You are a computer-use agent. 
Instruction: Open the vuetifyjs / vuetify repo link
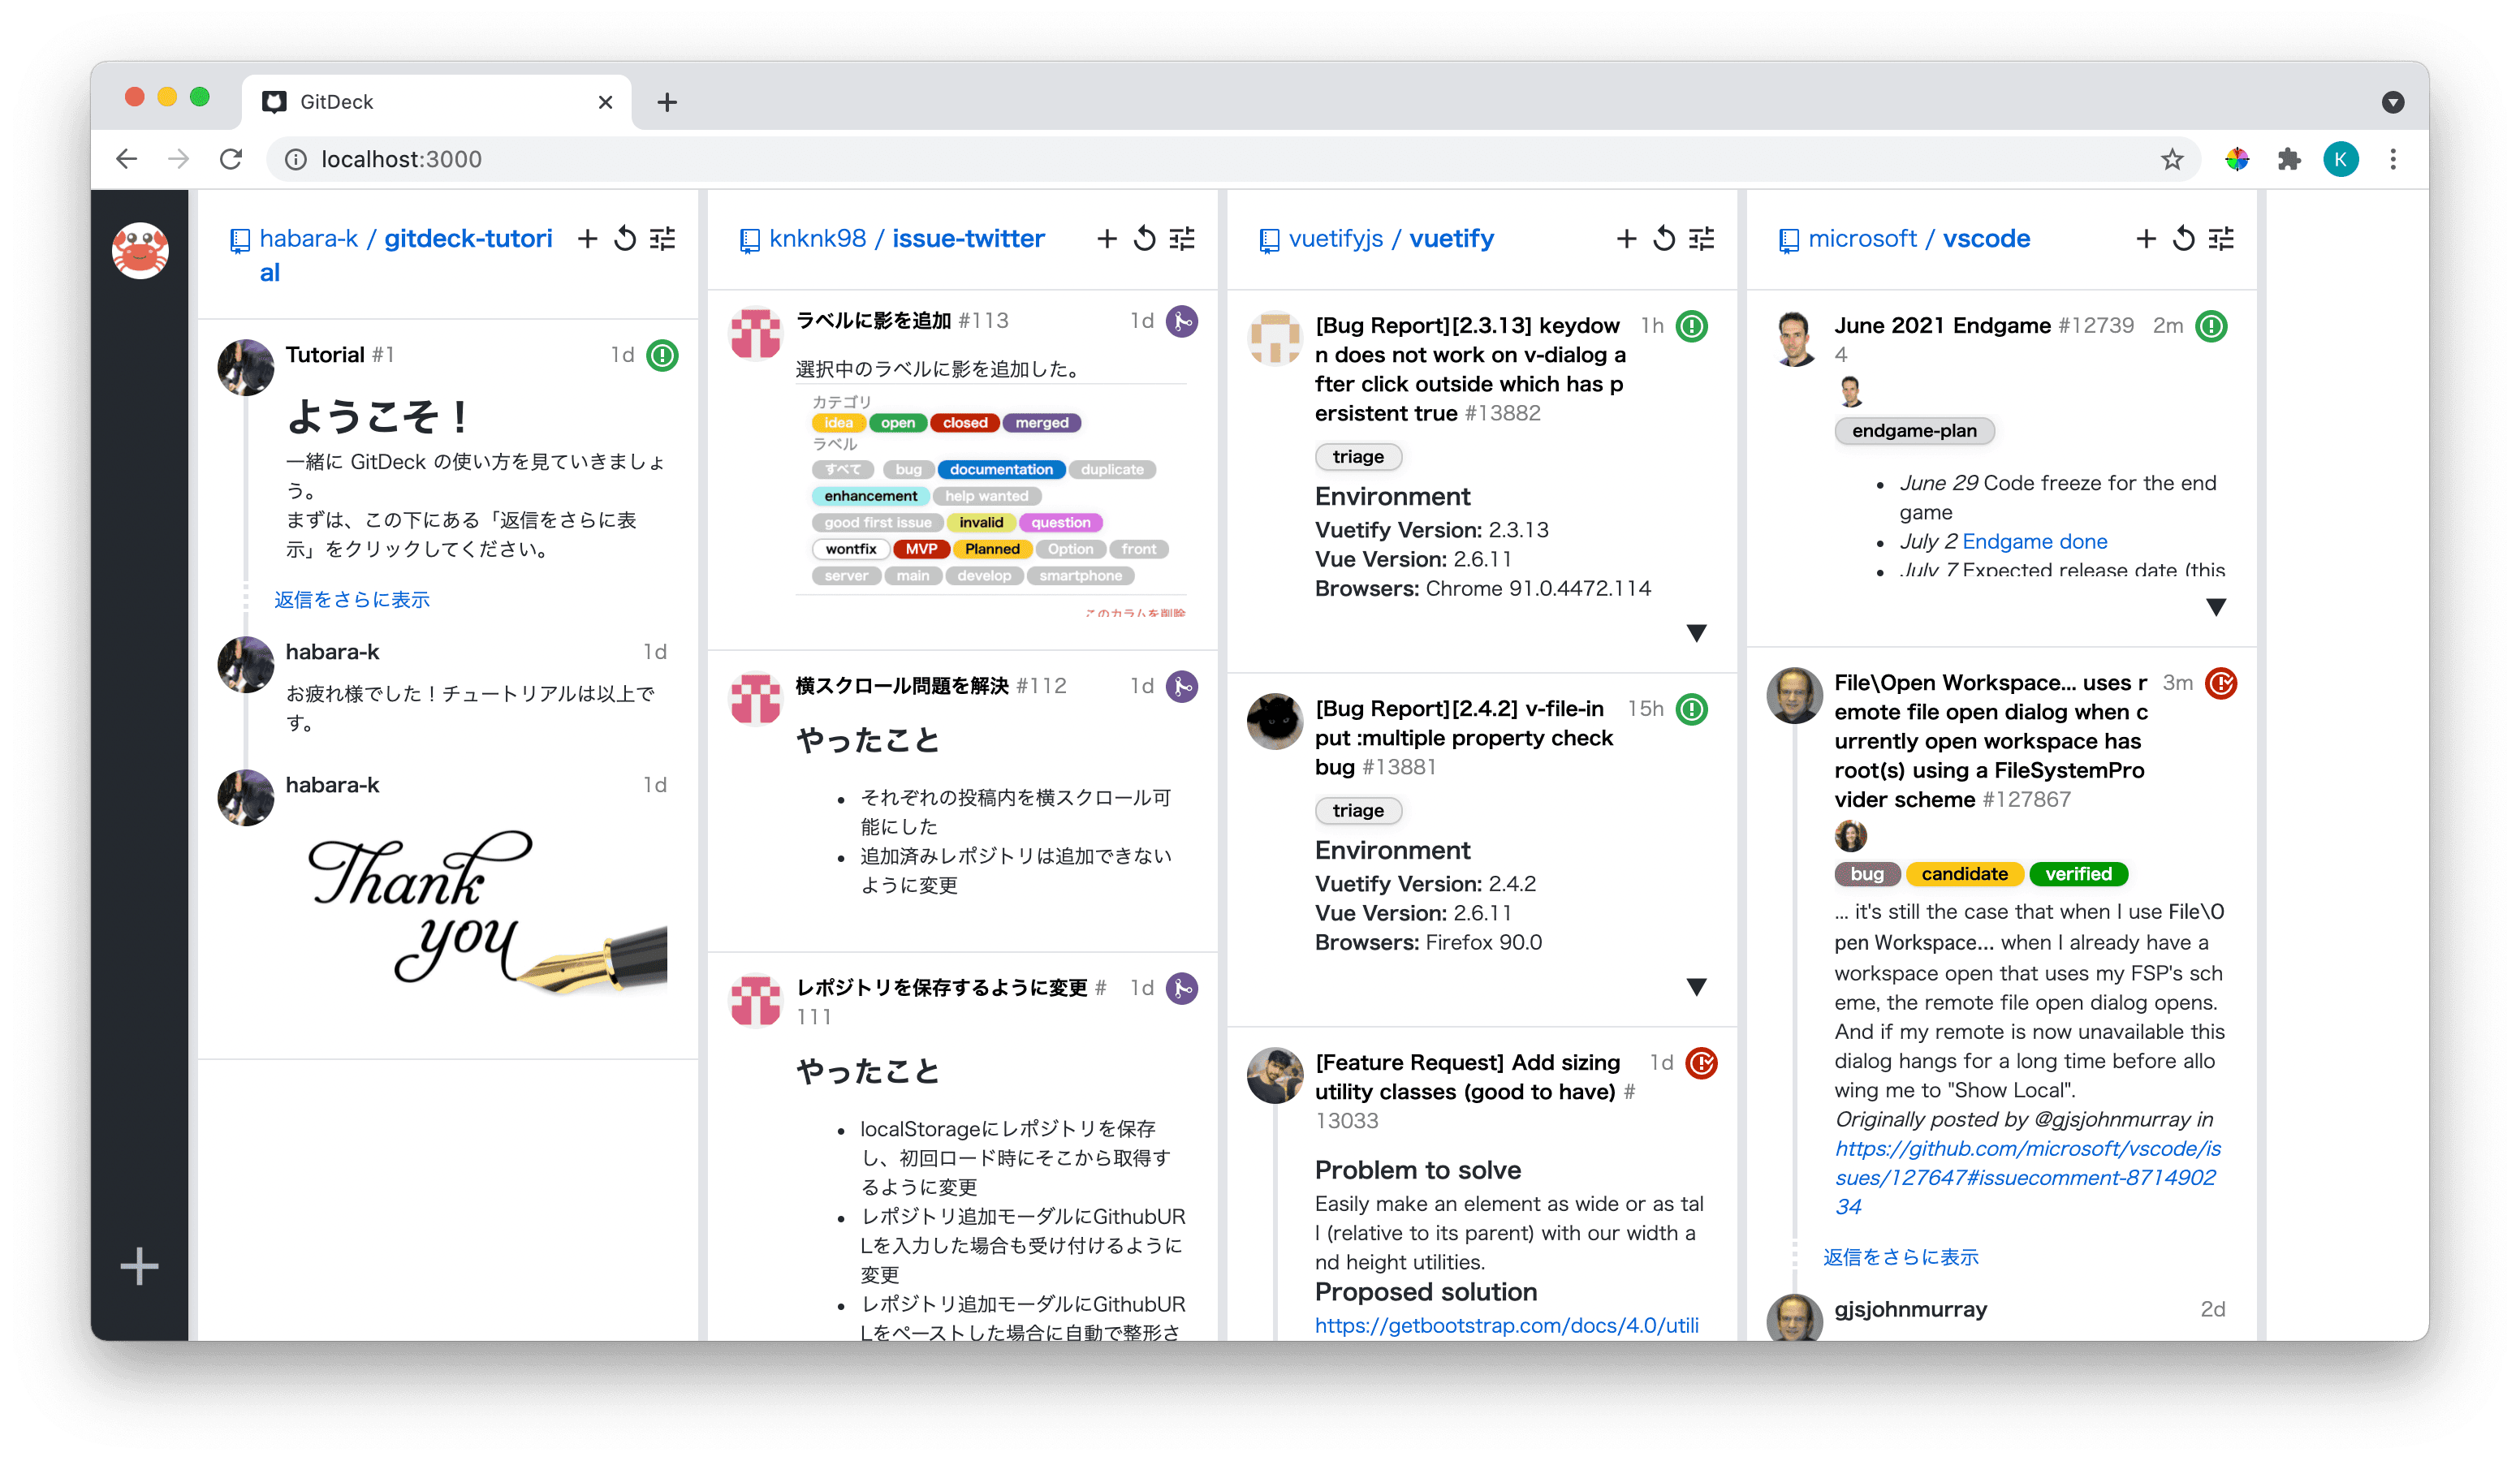click(x=1391, y=239)
